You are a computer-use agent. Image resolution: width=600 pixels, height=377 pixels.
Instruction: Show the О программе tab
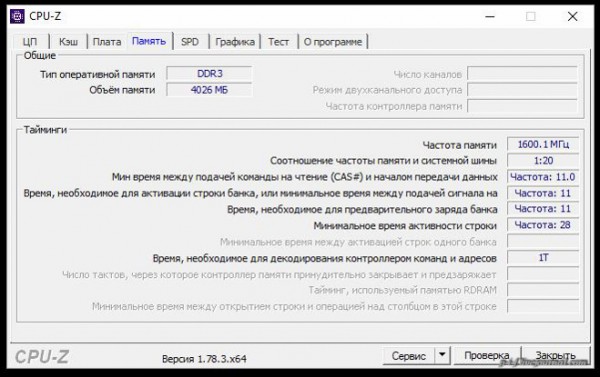click(333, 42)
